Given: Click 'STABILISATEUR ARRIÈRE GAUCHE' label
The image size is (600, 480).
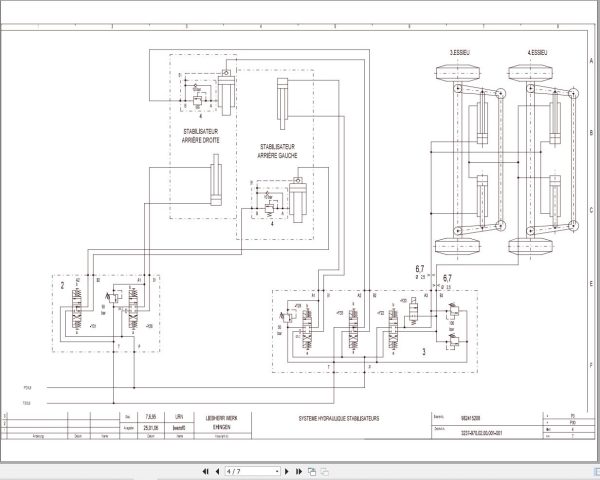Looking at the screenshot, I should click(x=277, y=151).
